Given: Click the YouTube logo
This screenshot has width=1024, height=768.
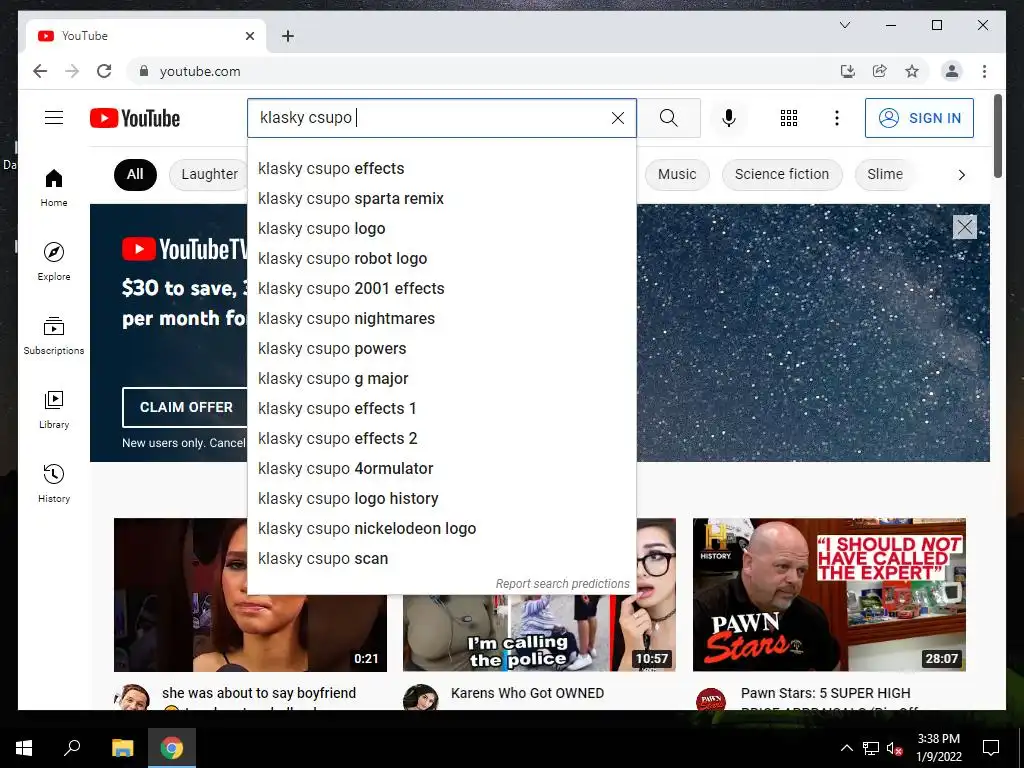Looking at the screenshot, I should click(x=135, y=118).
